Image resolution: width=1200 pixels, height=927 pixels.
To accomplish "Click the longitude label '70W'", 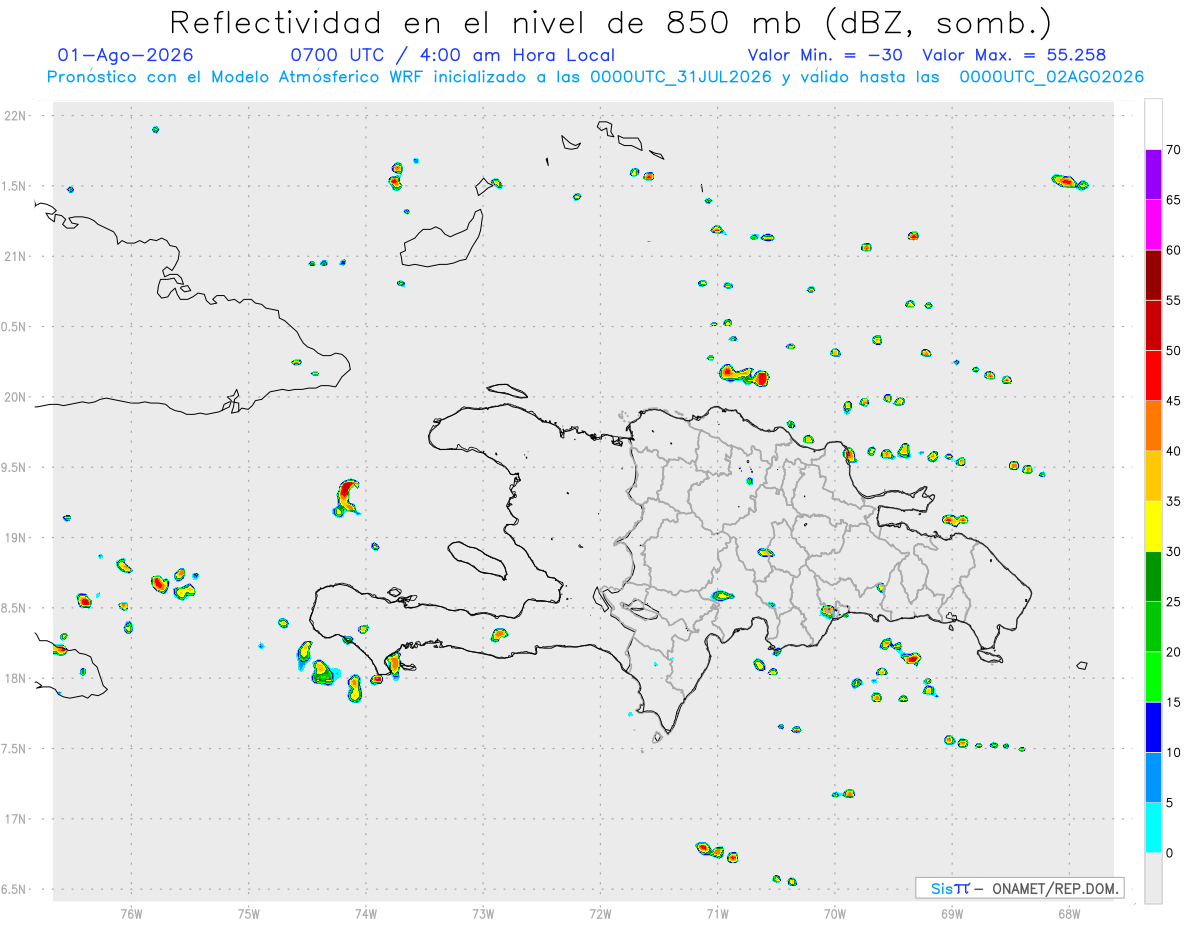I will tap(835, 914).
